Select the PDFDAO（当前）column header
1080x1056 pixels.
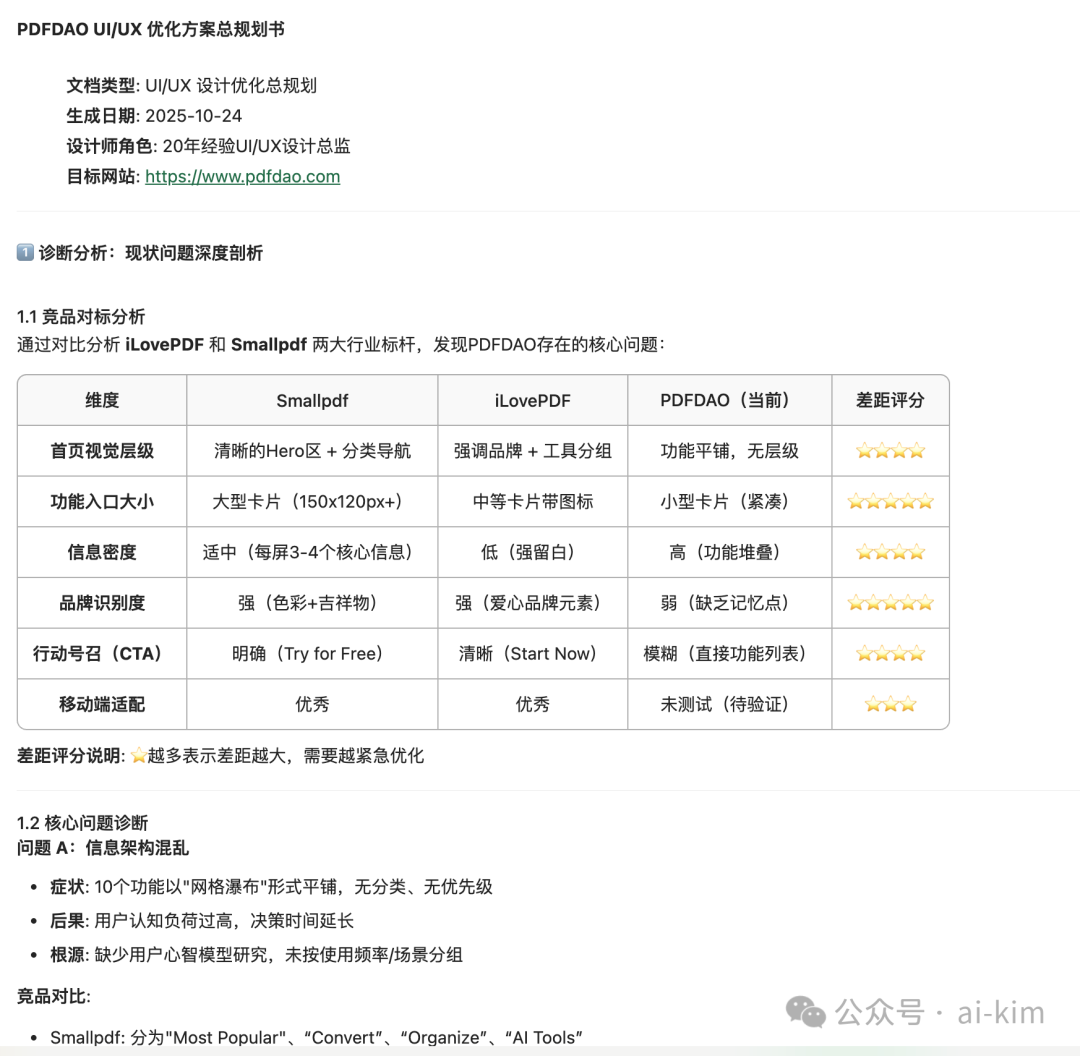730,400
